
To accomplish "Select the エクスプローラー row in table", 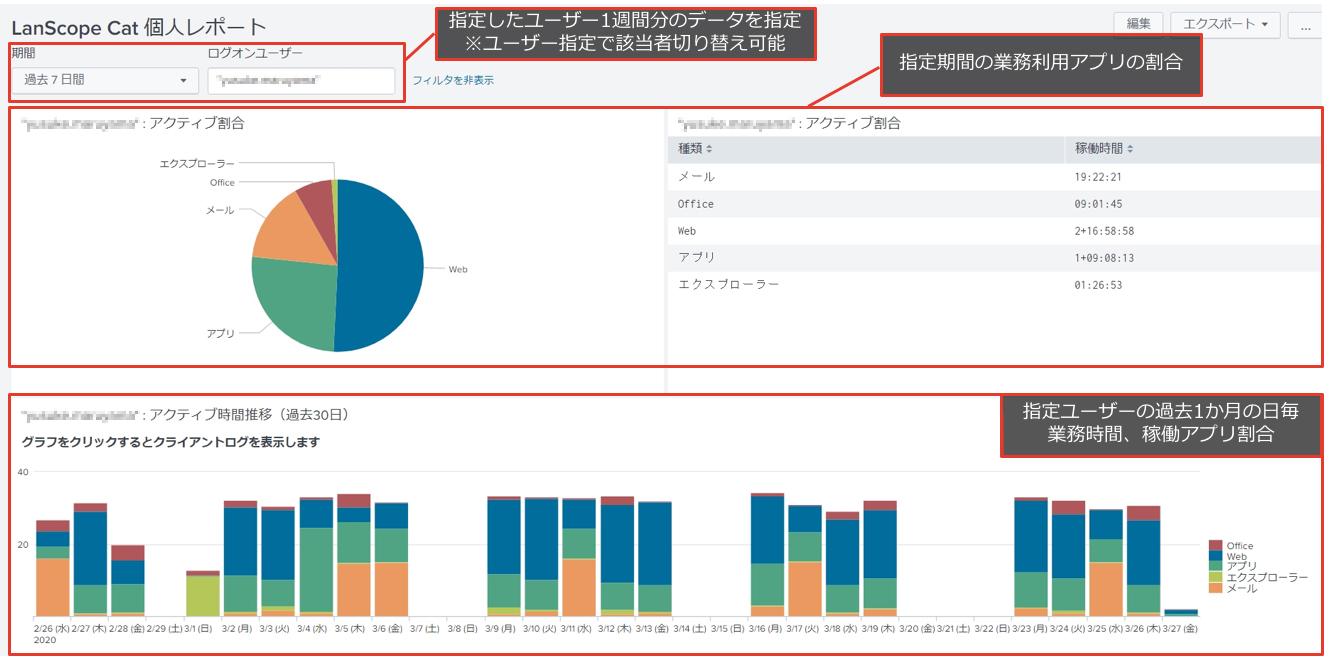I will pos(994,285).
